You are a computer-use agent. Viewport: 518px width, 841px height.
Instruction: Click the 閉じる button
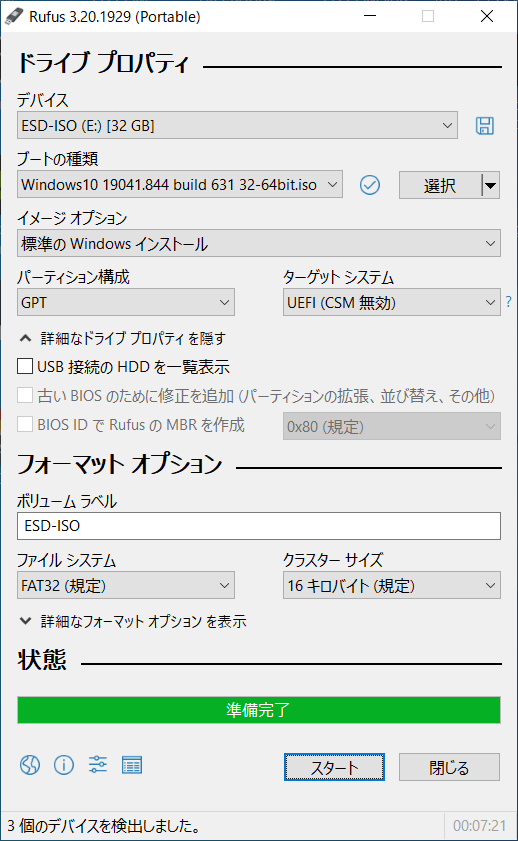click(x=449, y=767)
